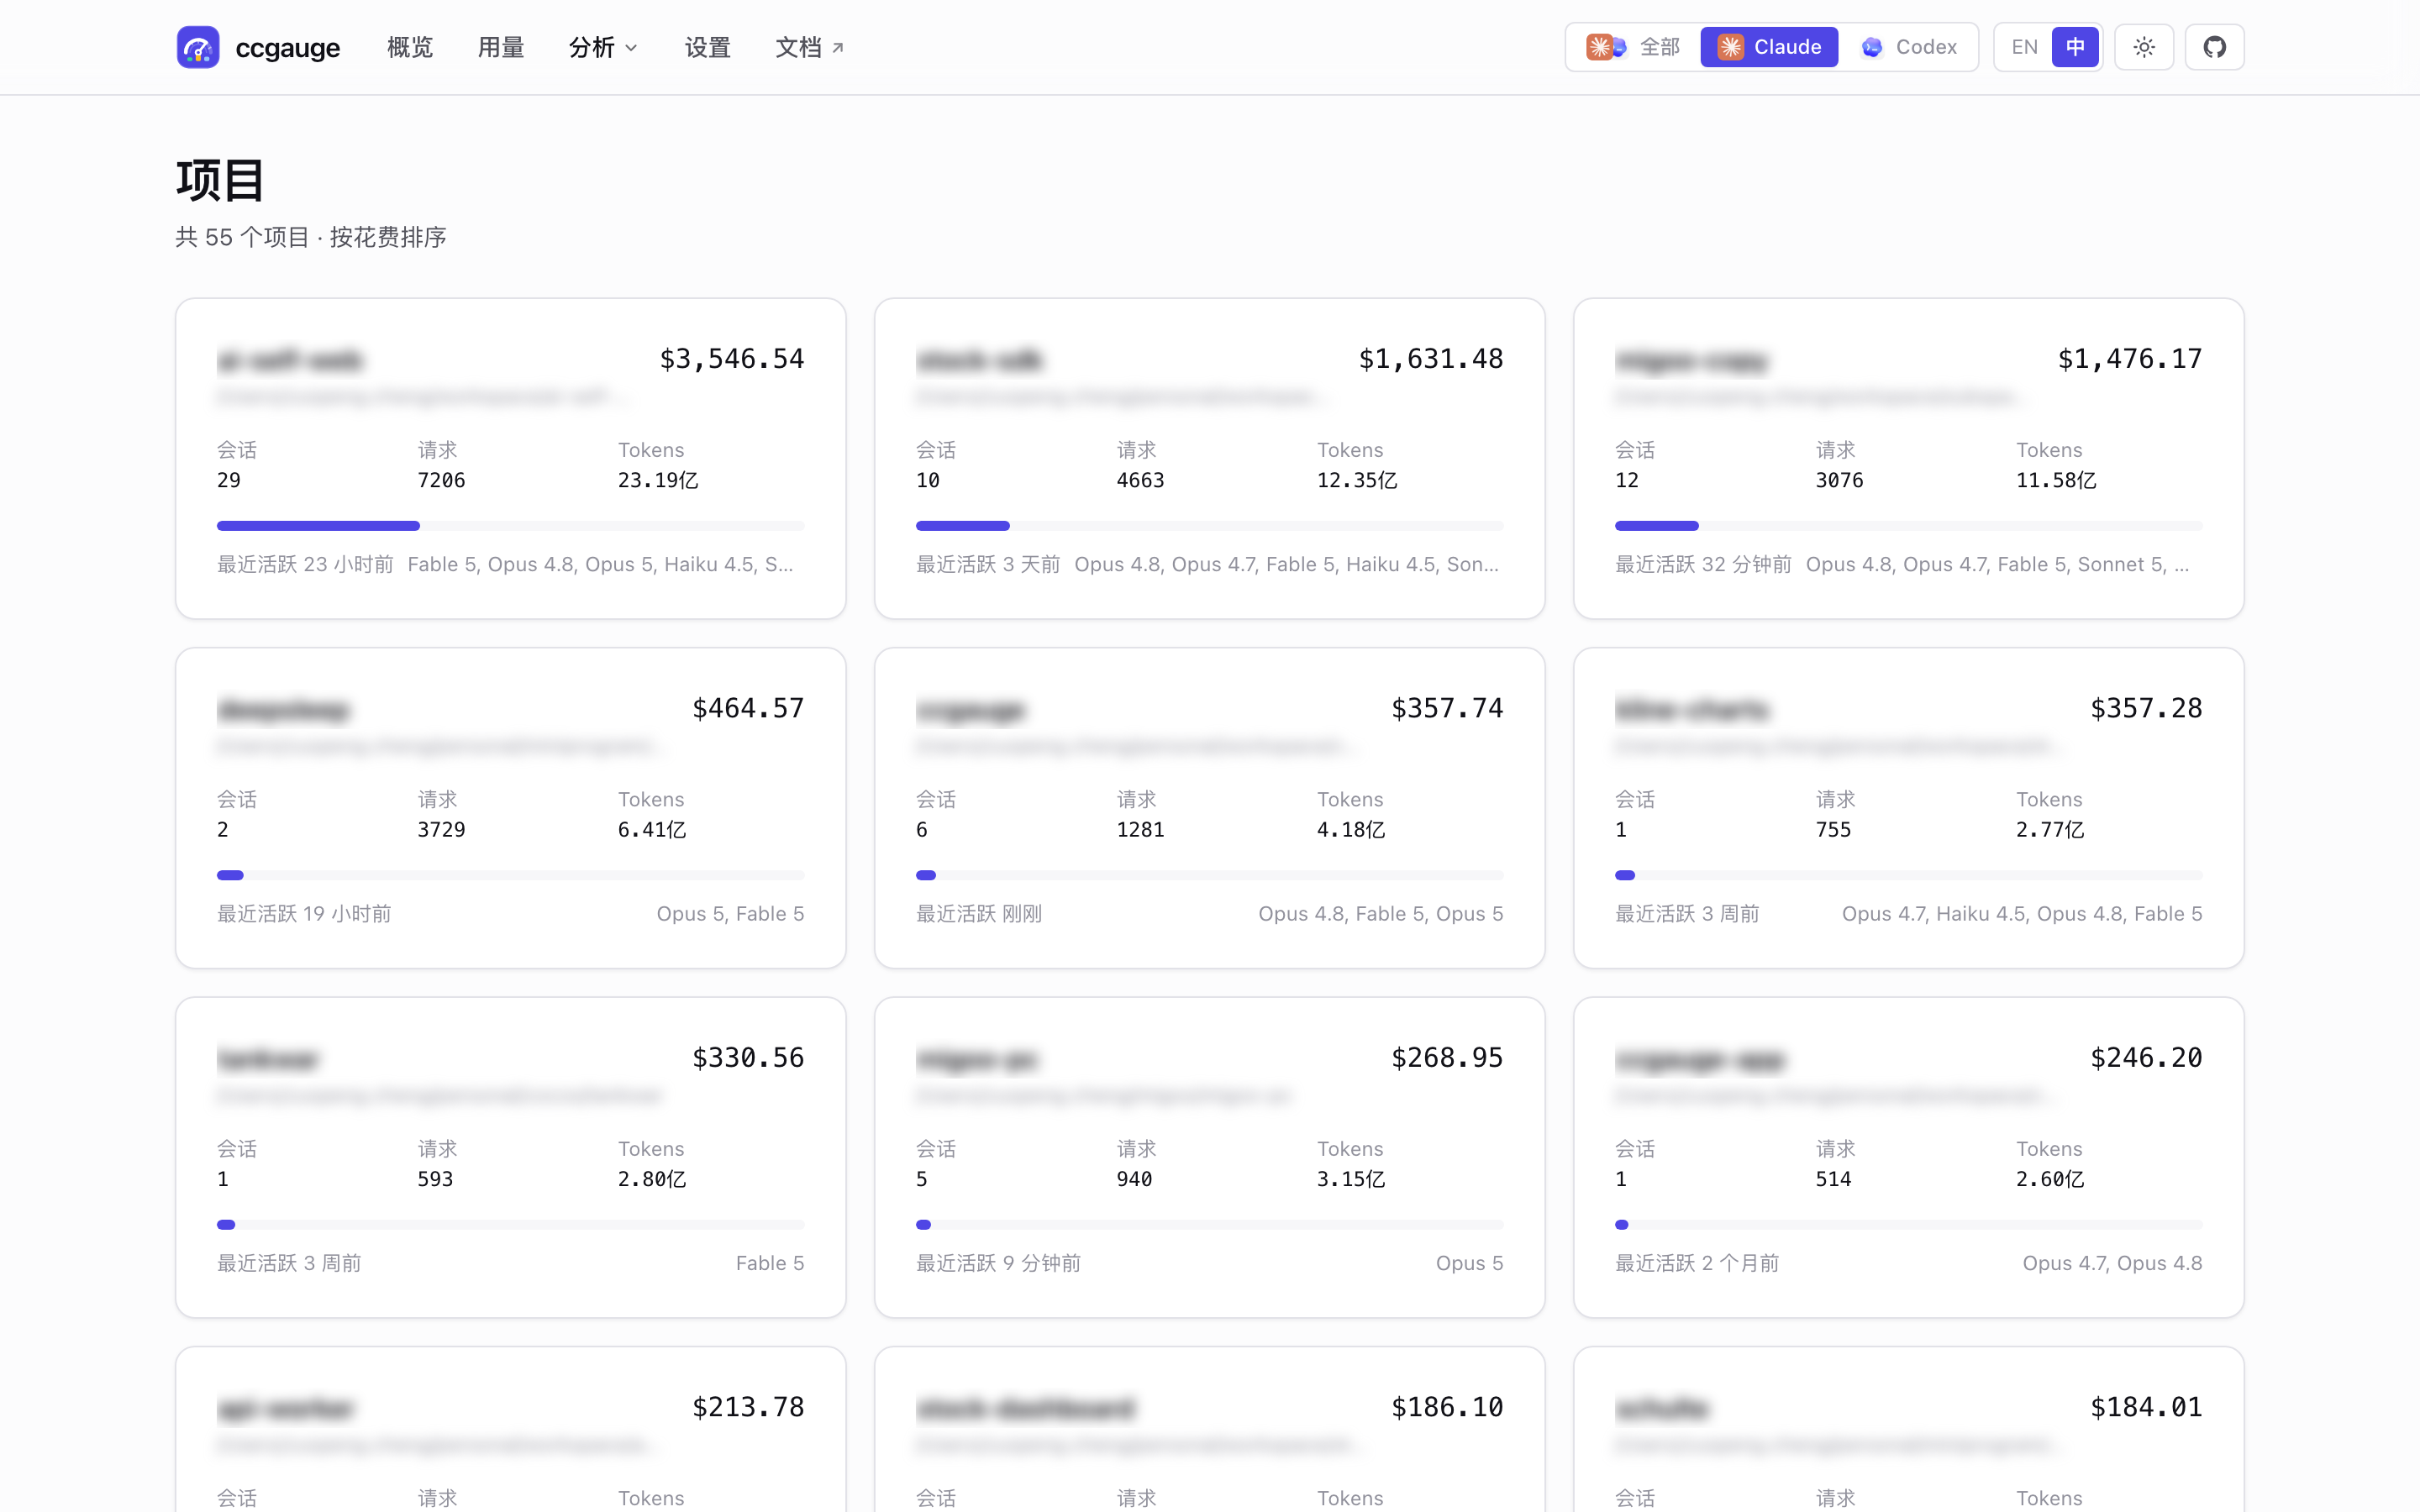Open the project card costing $464.57
The height and width of the screenshot is (1512, 2420).
(x=511, y=808)
